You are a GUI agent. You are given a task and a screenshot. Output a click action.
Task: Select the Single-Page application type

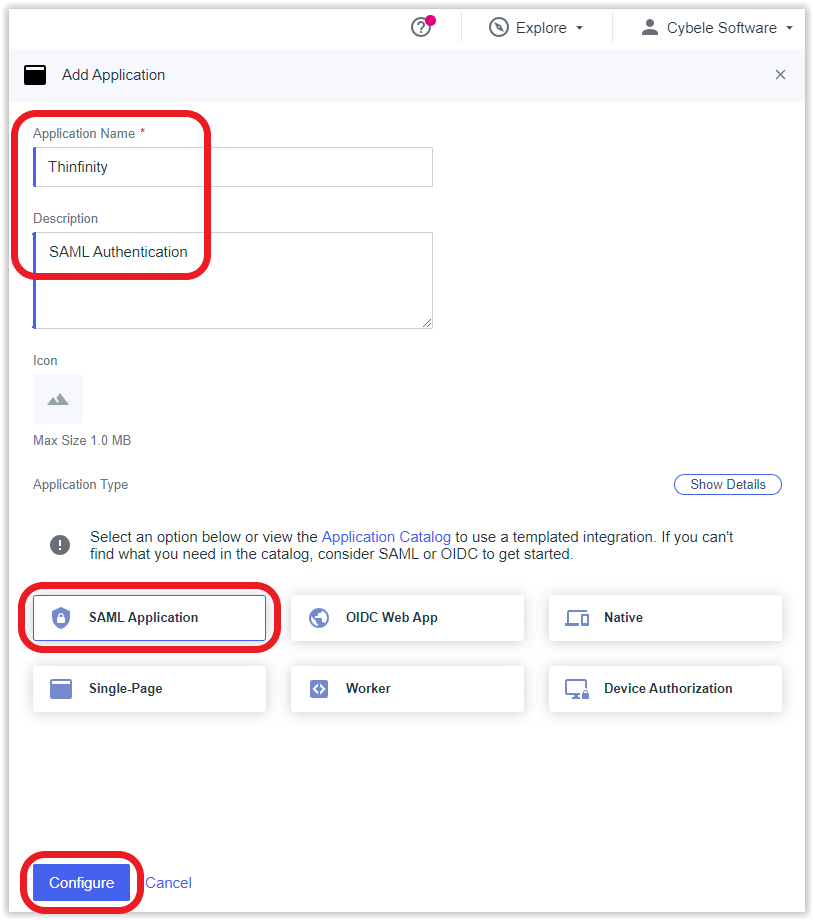coord(150,688)
